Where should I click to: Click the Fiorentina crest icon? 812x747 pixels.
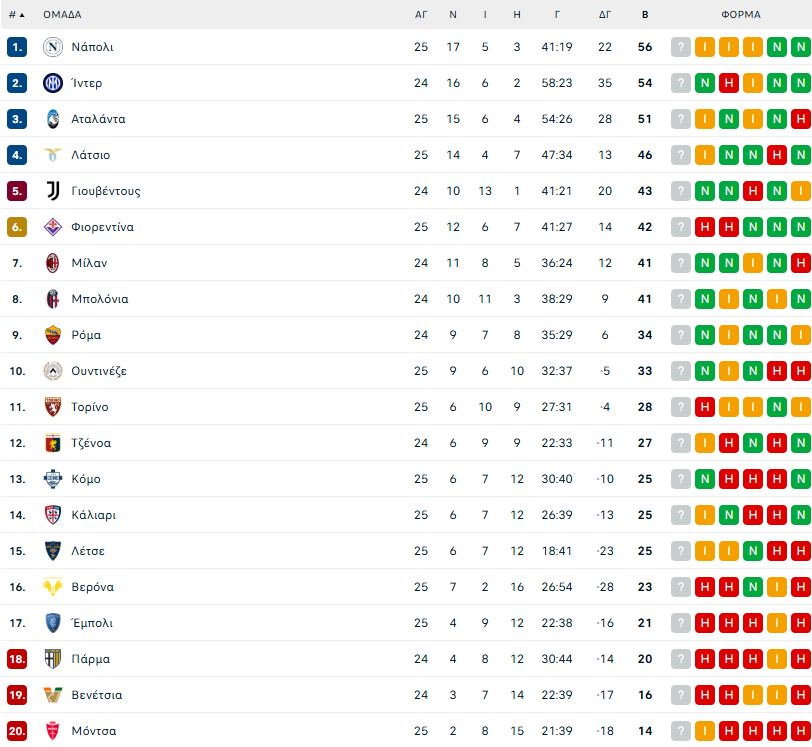tap(53, 227)
